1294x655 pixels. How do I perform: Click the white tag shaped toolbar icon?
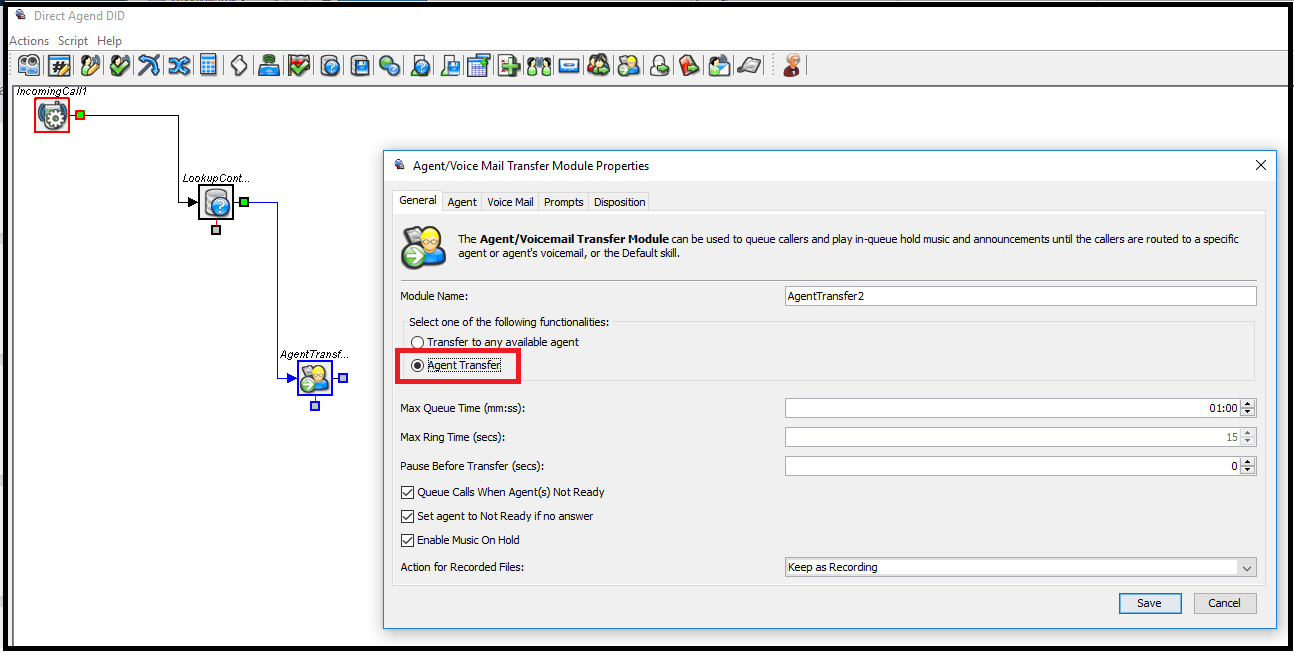(239, 66)
